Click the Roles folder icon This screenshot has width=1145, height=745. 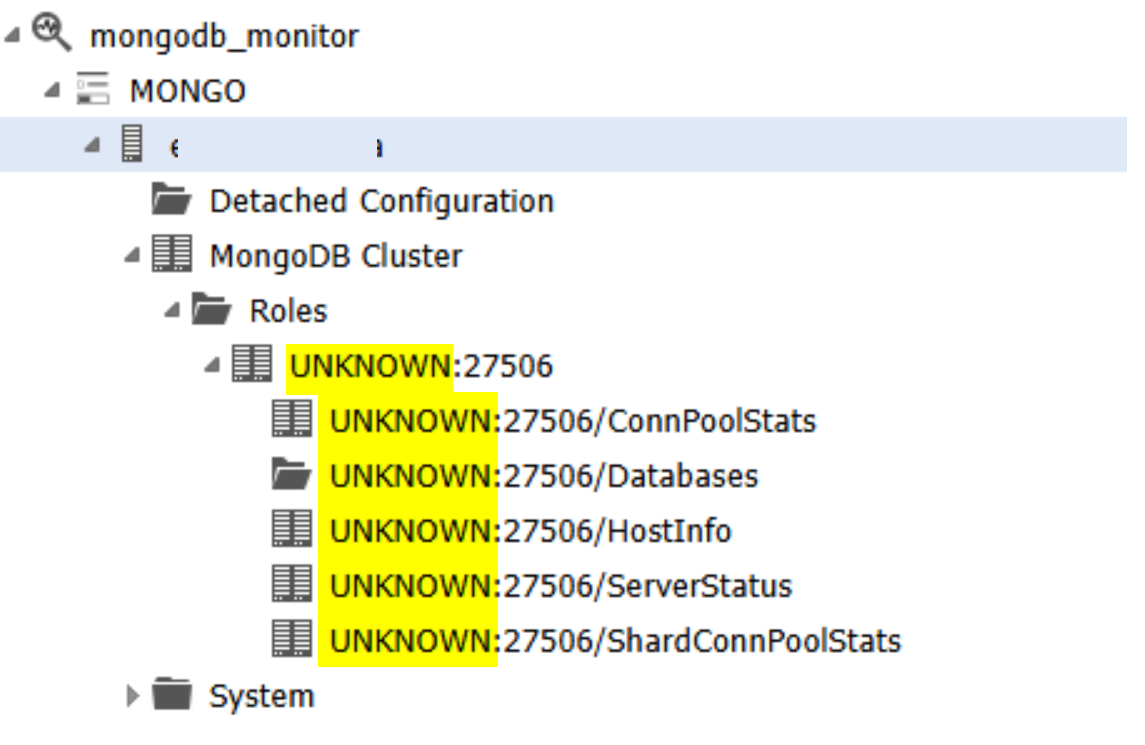tap(212, 311)
